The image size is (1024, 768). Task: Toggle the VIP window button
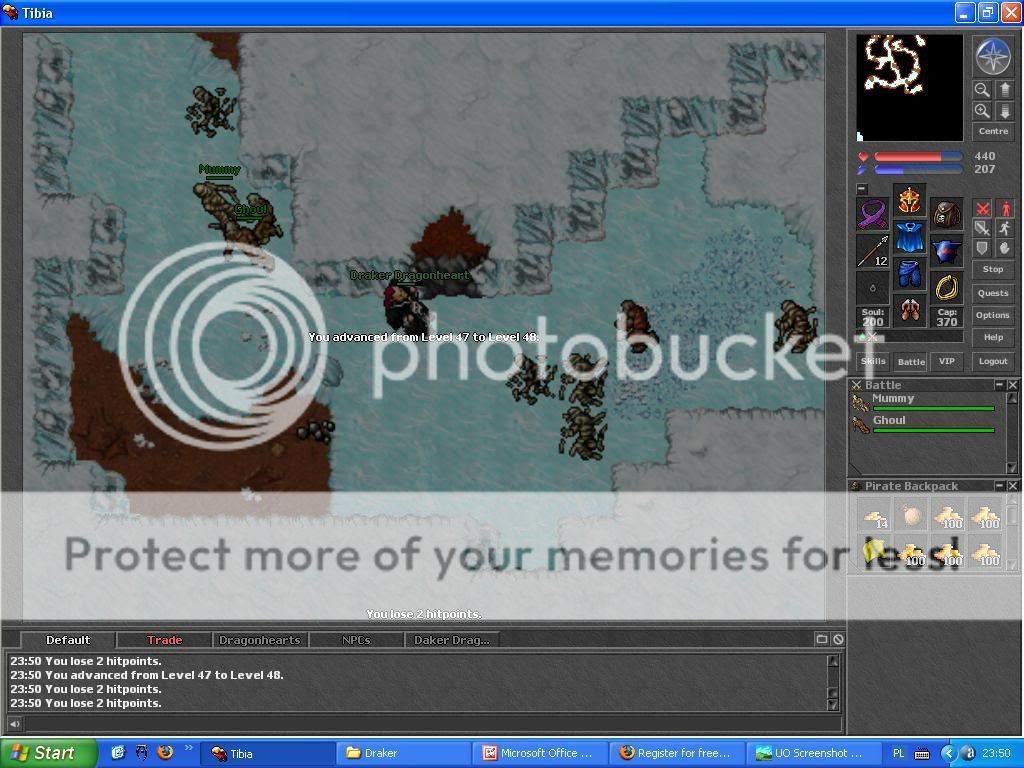click(947, 361)
